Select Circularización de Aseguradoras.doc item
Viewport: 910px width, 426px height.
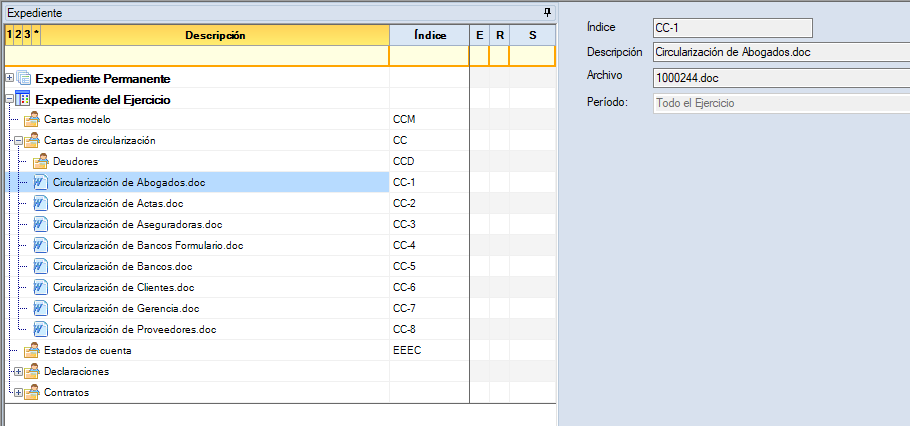click(137, 224)
